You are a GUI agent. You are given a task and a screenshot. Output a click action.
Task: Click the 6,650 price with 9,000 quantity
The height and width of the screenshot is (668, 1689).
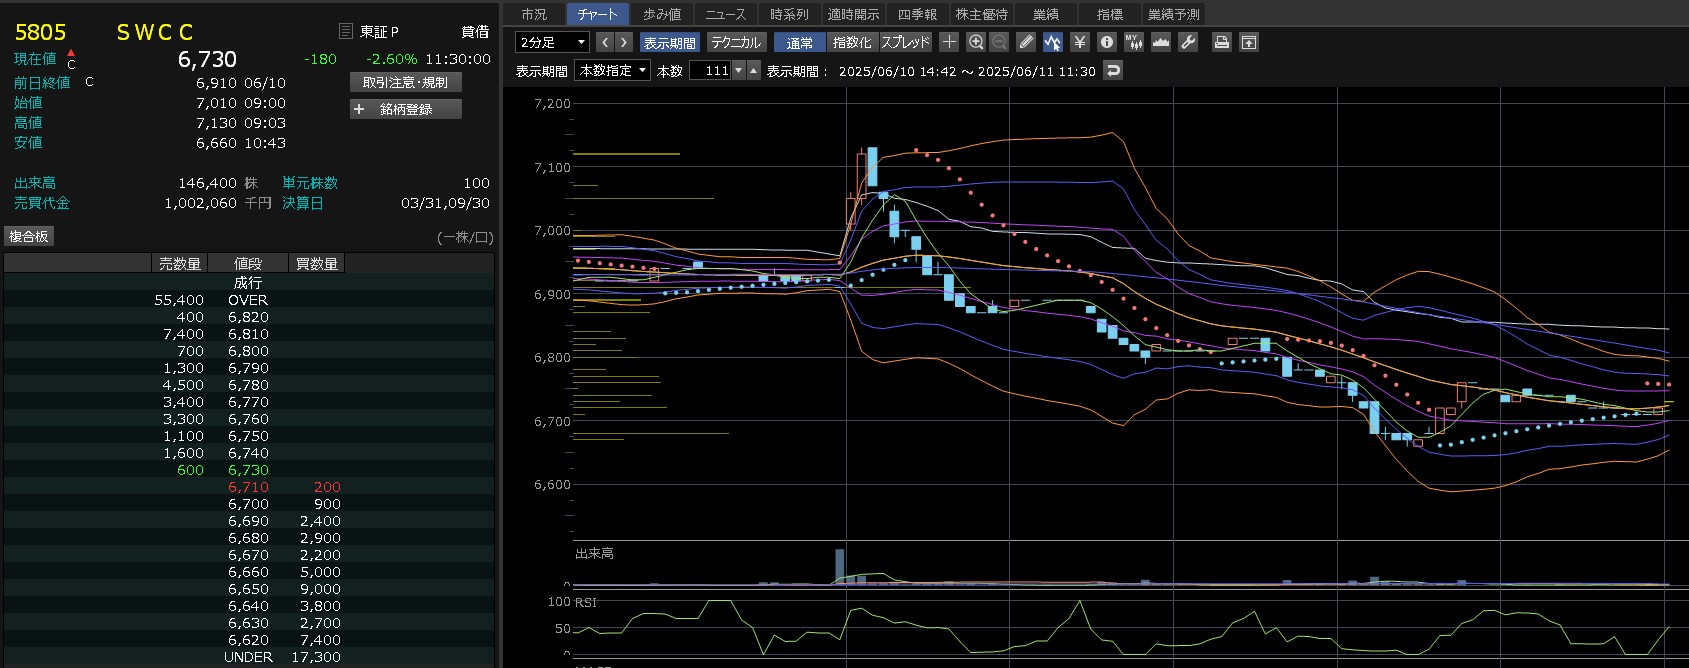pyautogui.click(x=248, y=589)
